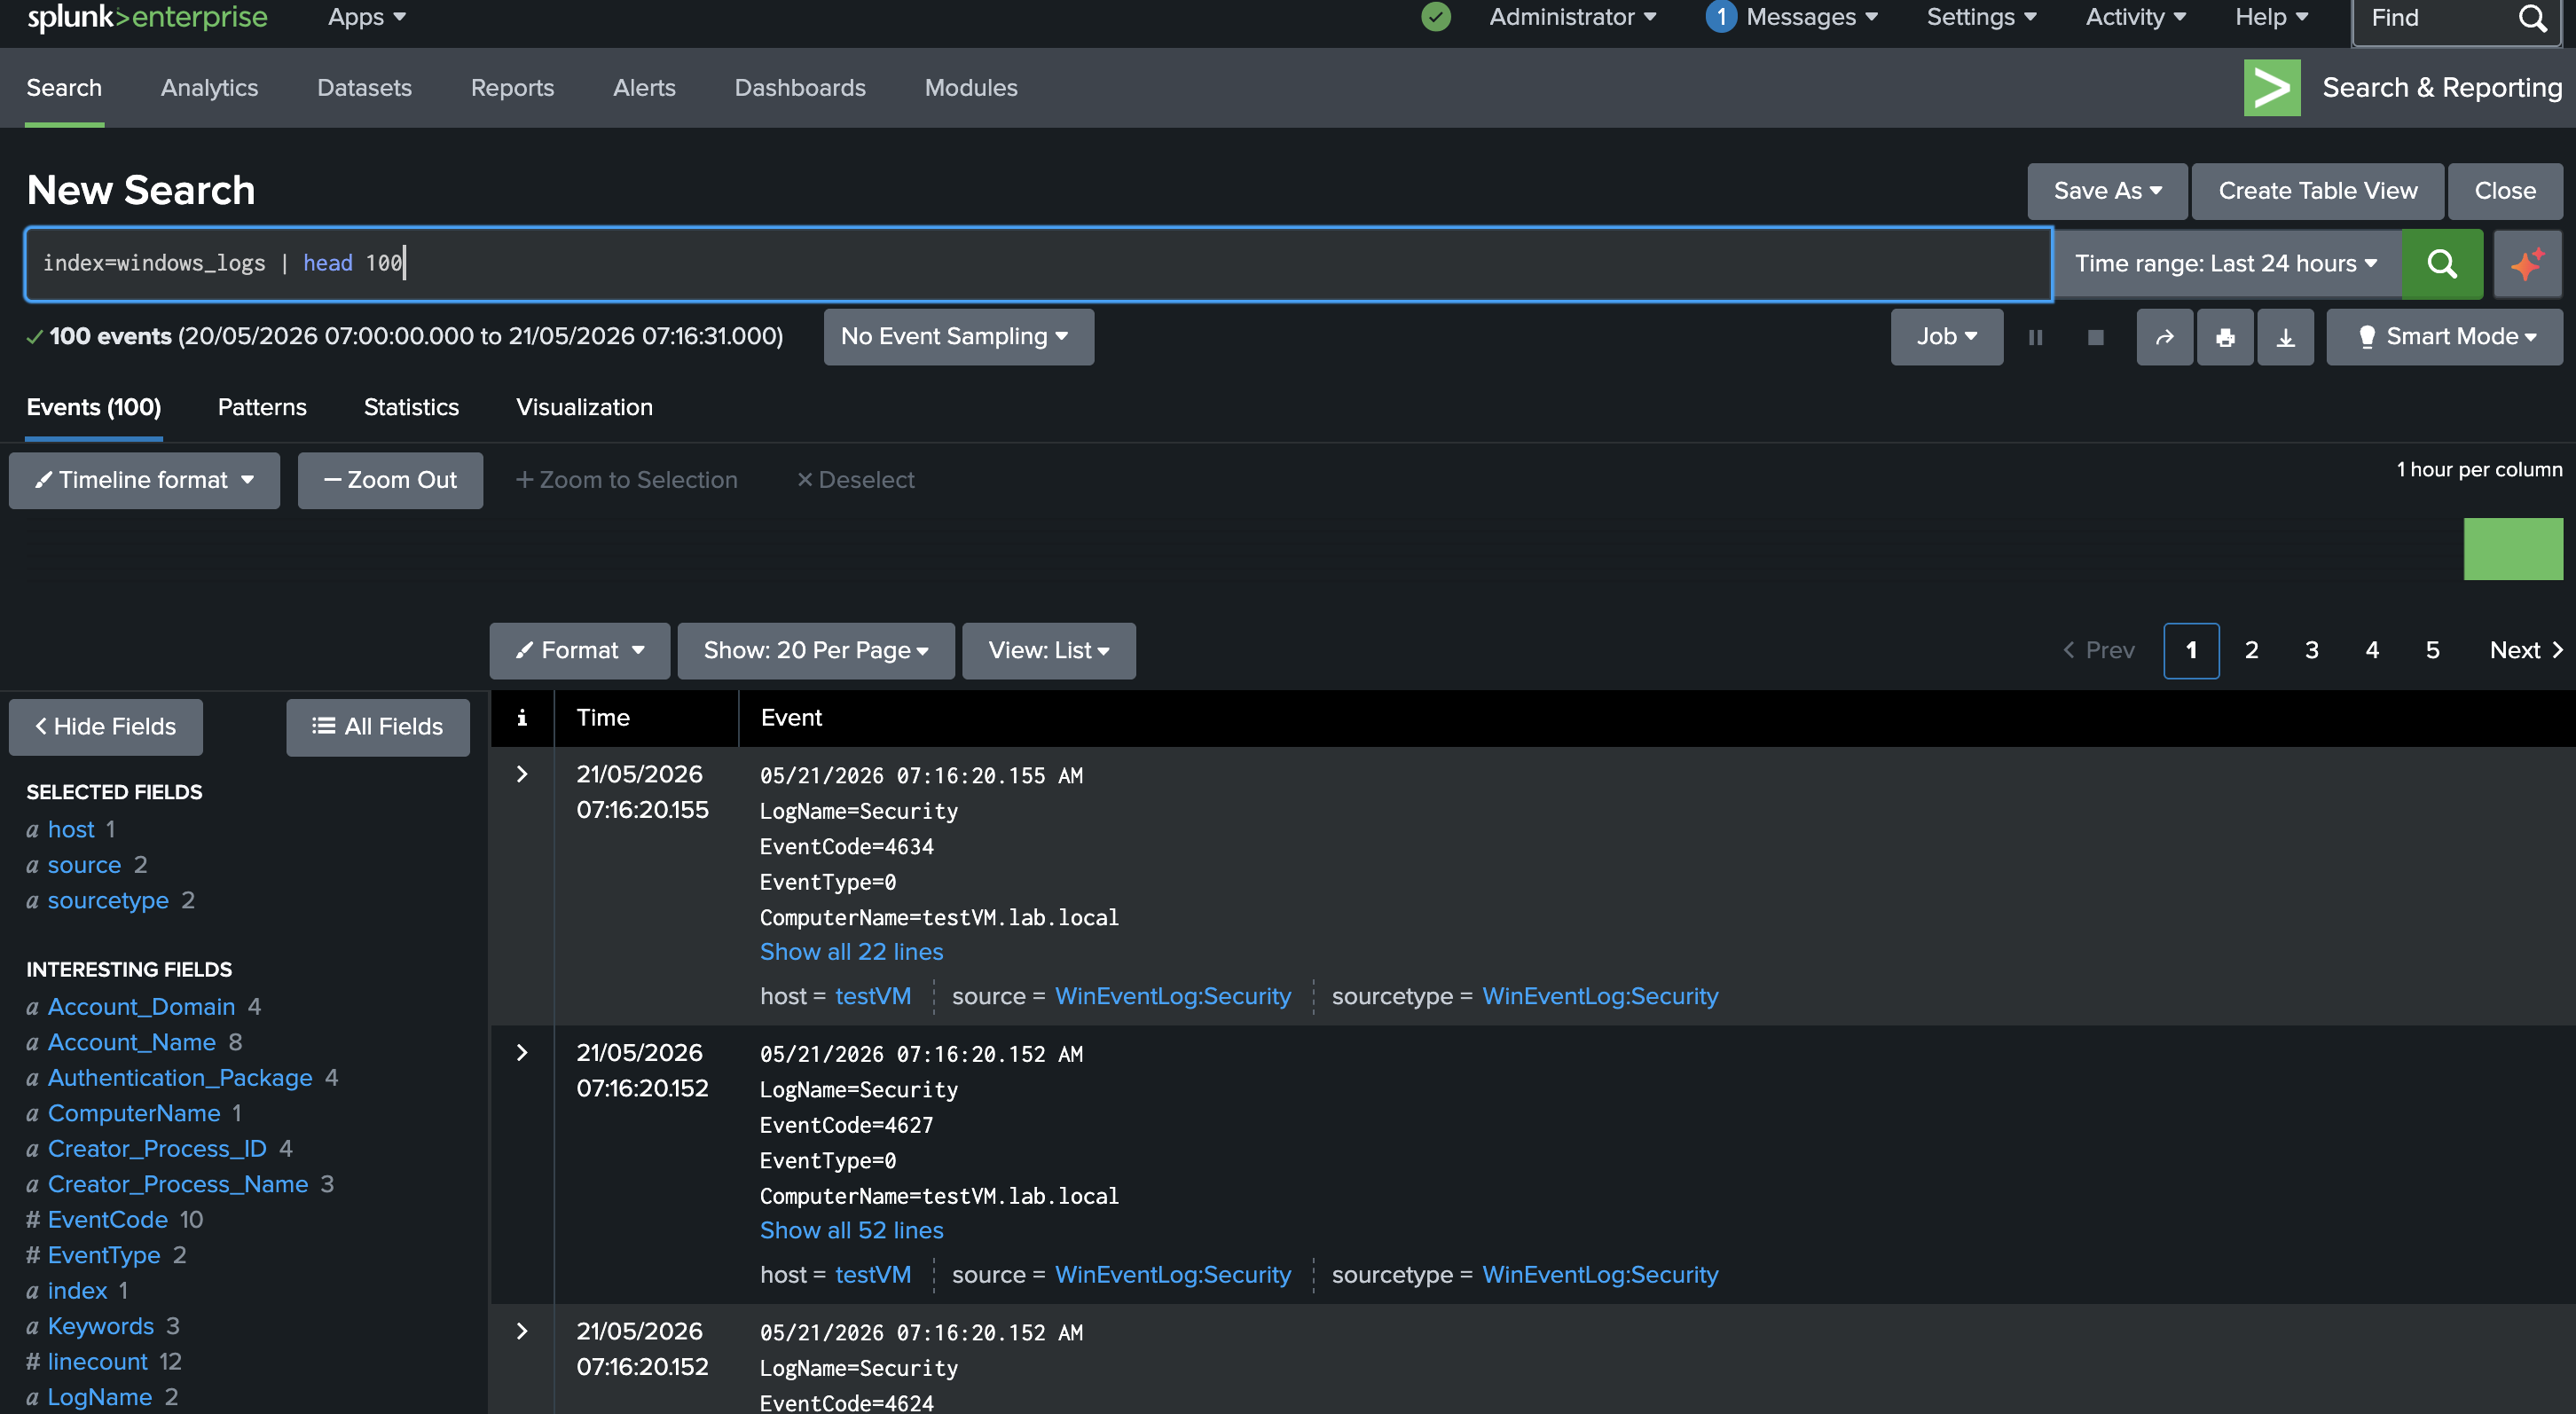Click Show all 52 lines link
This screenshot has height=1414, width=2576.
851,1230
